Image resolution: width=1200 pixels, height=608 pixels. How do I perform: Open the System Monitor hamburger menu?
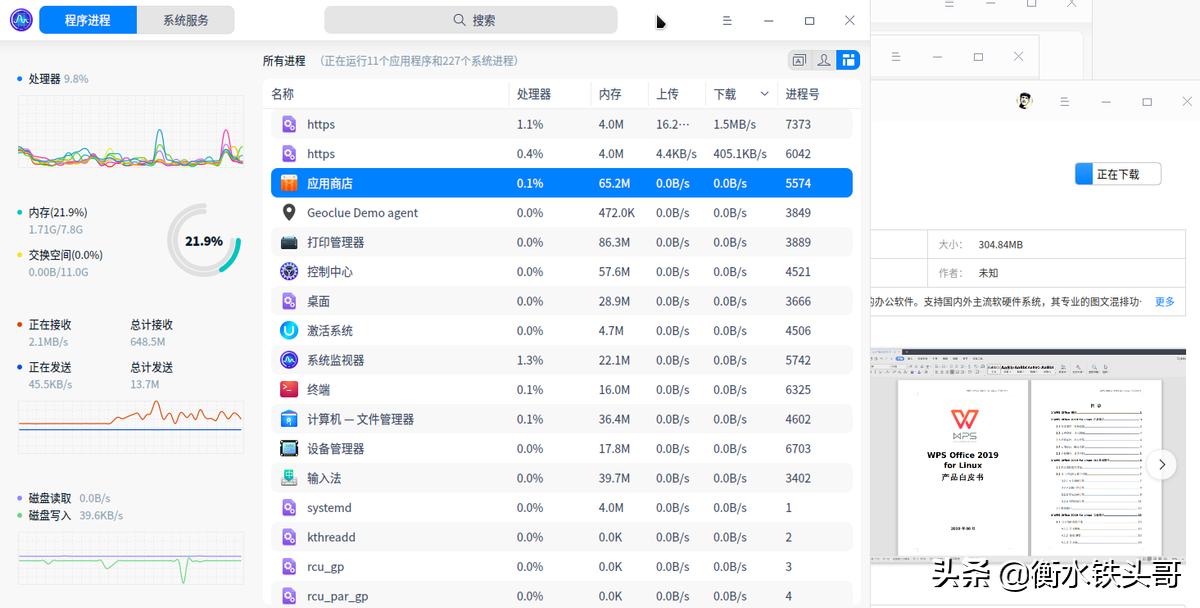click(727, 19)
